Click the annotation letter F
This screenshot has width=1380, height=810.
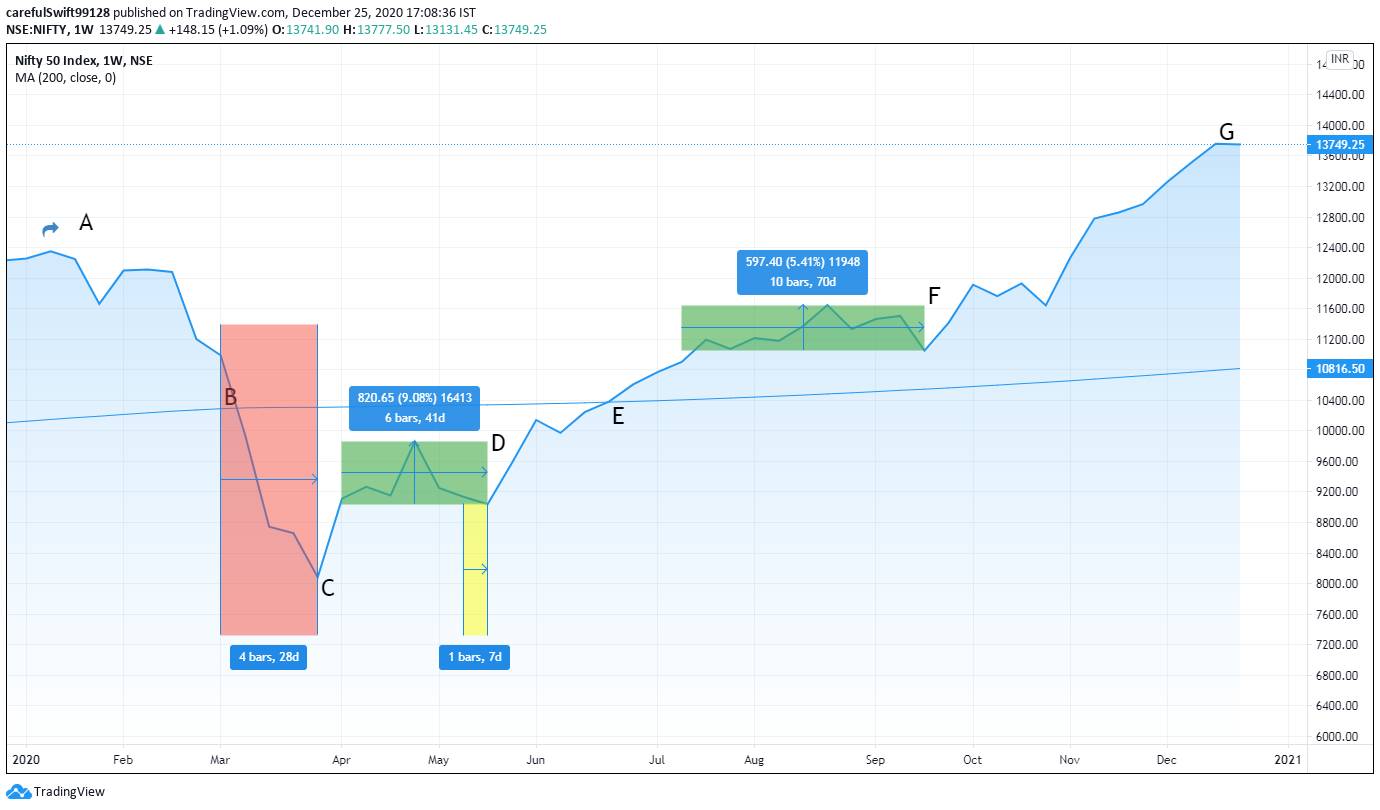(934, 295)
